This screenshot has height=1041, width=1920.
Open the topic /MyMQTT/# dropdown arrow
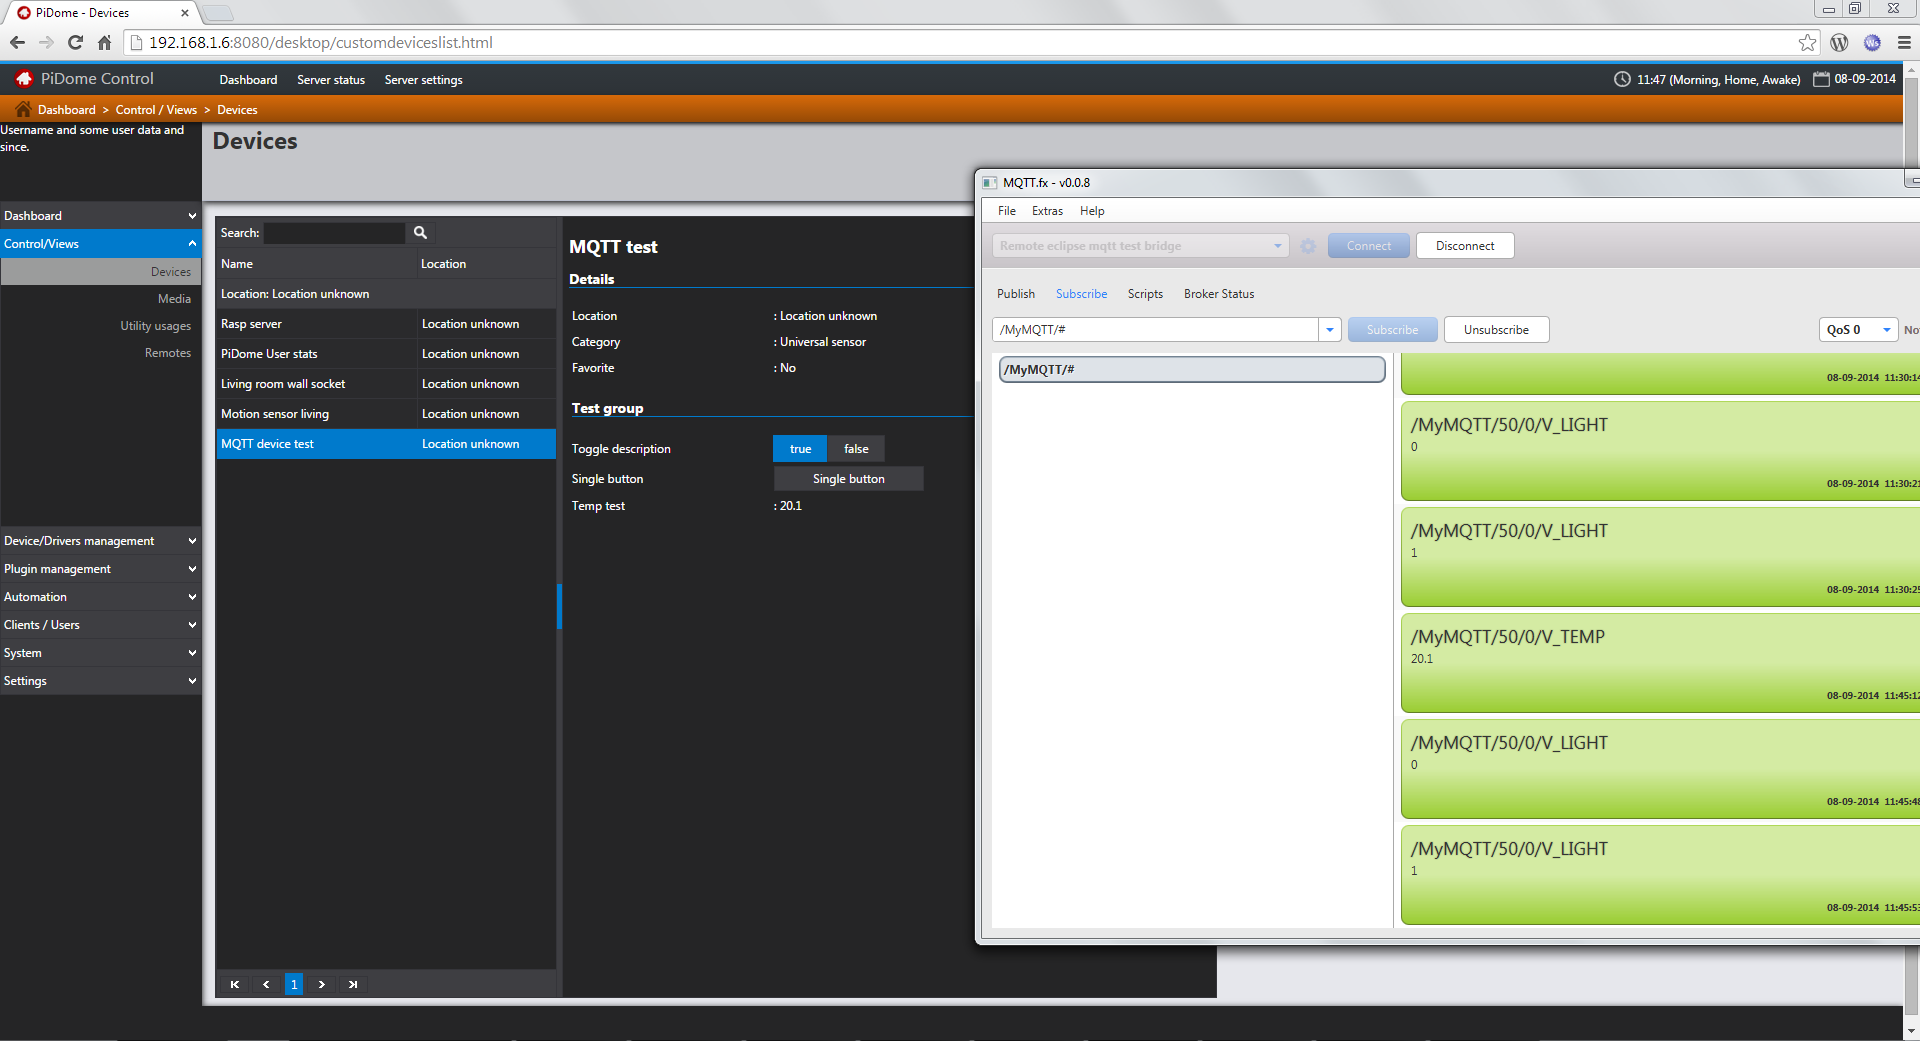click(1329, 330)
